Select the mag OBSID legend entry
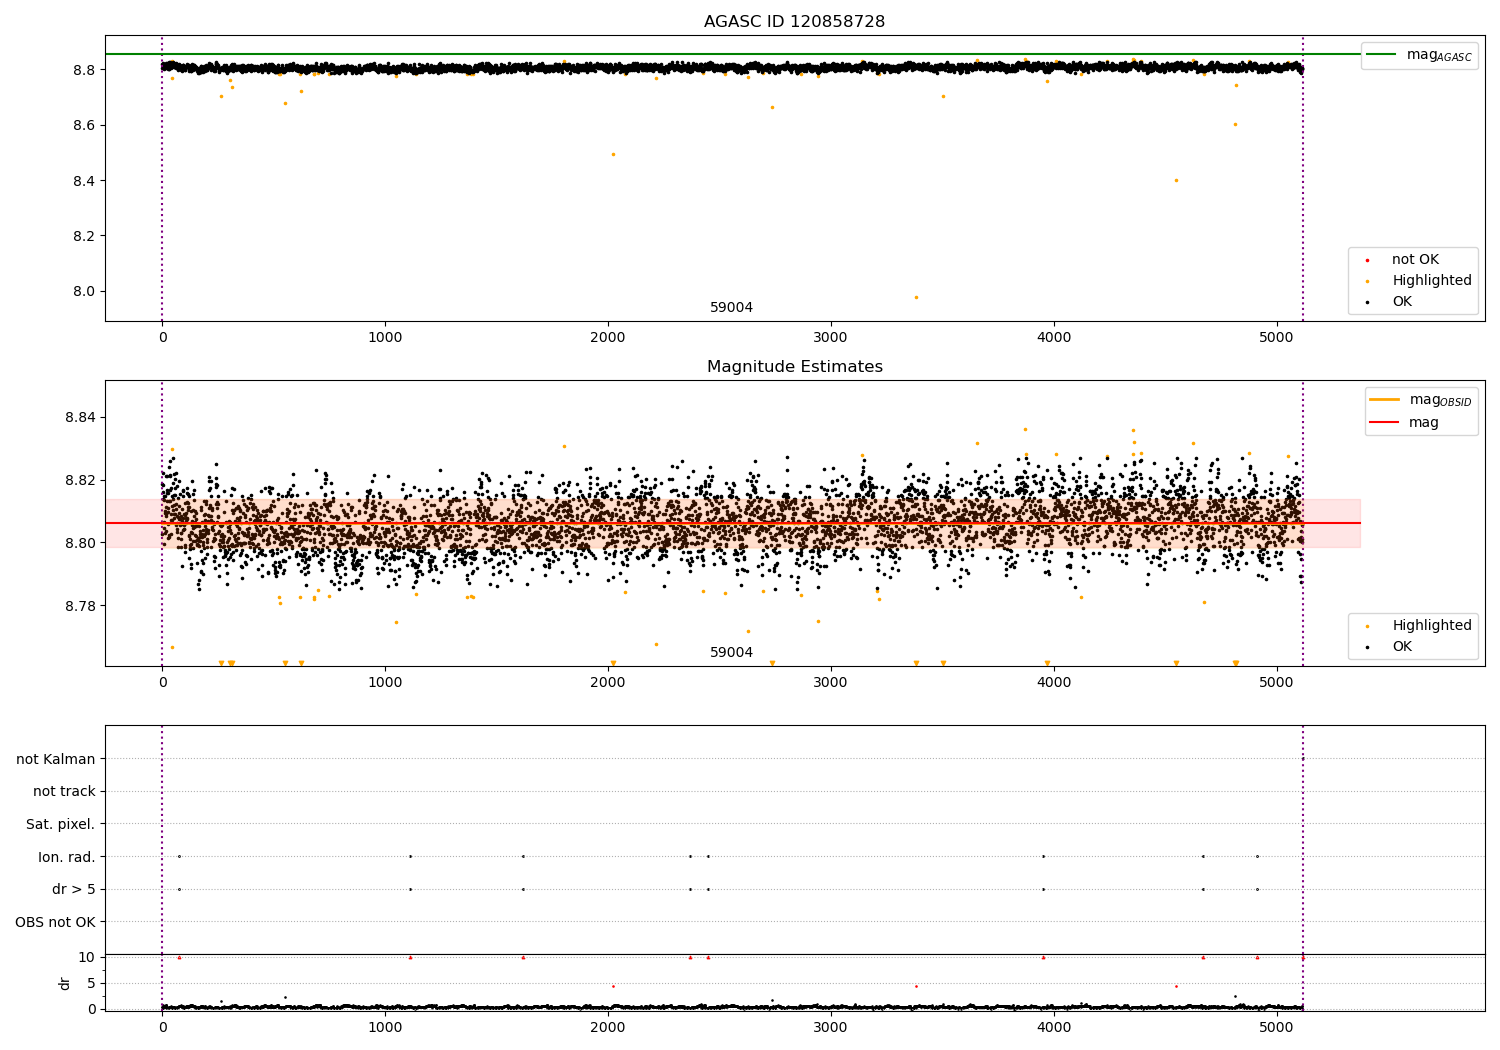This screenshot has width=1500, height=1050. coord(1420,400)
